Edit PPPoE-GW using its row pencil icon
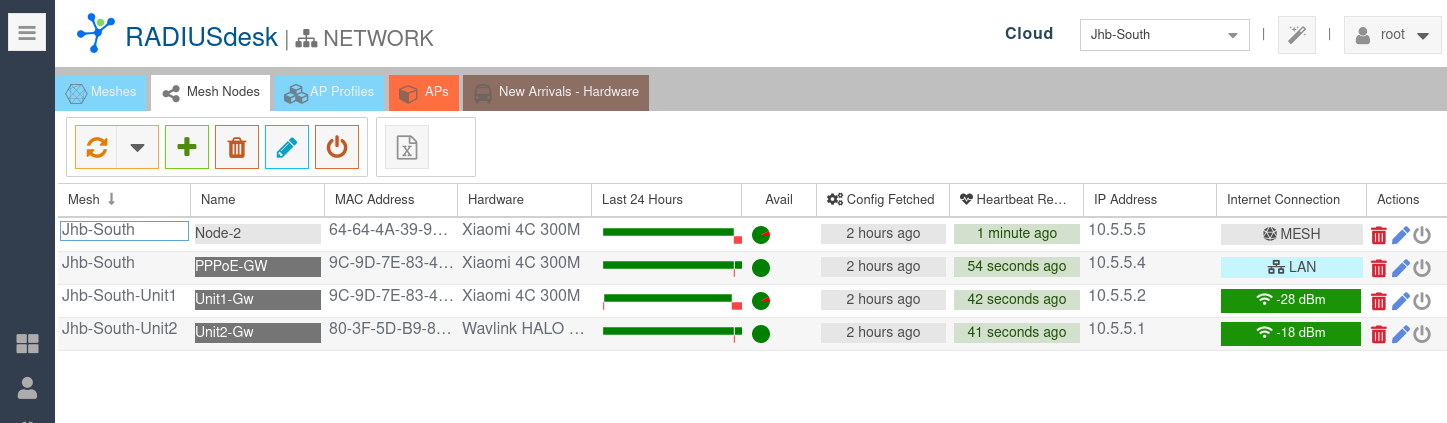 (x=1401, y=268)
